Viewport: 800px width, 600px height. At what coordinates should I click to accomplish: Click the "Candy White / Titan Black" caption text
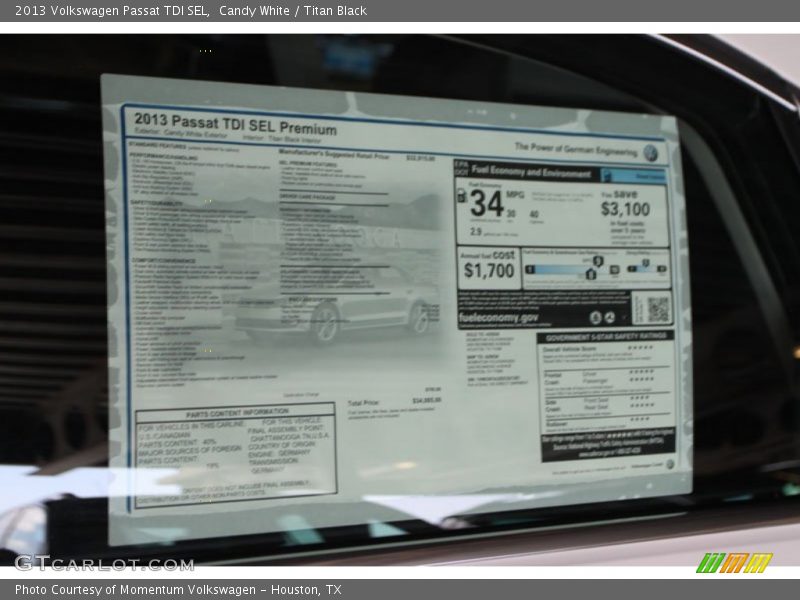pyautogui.click(x=293, y=11)
